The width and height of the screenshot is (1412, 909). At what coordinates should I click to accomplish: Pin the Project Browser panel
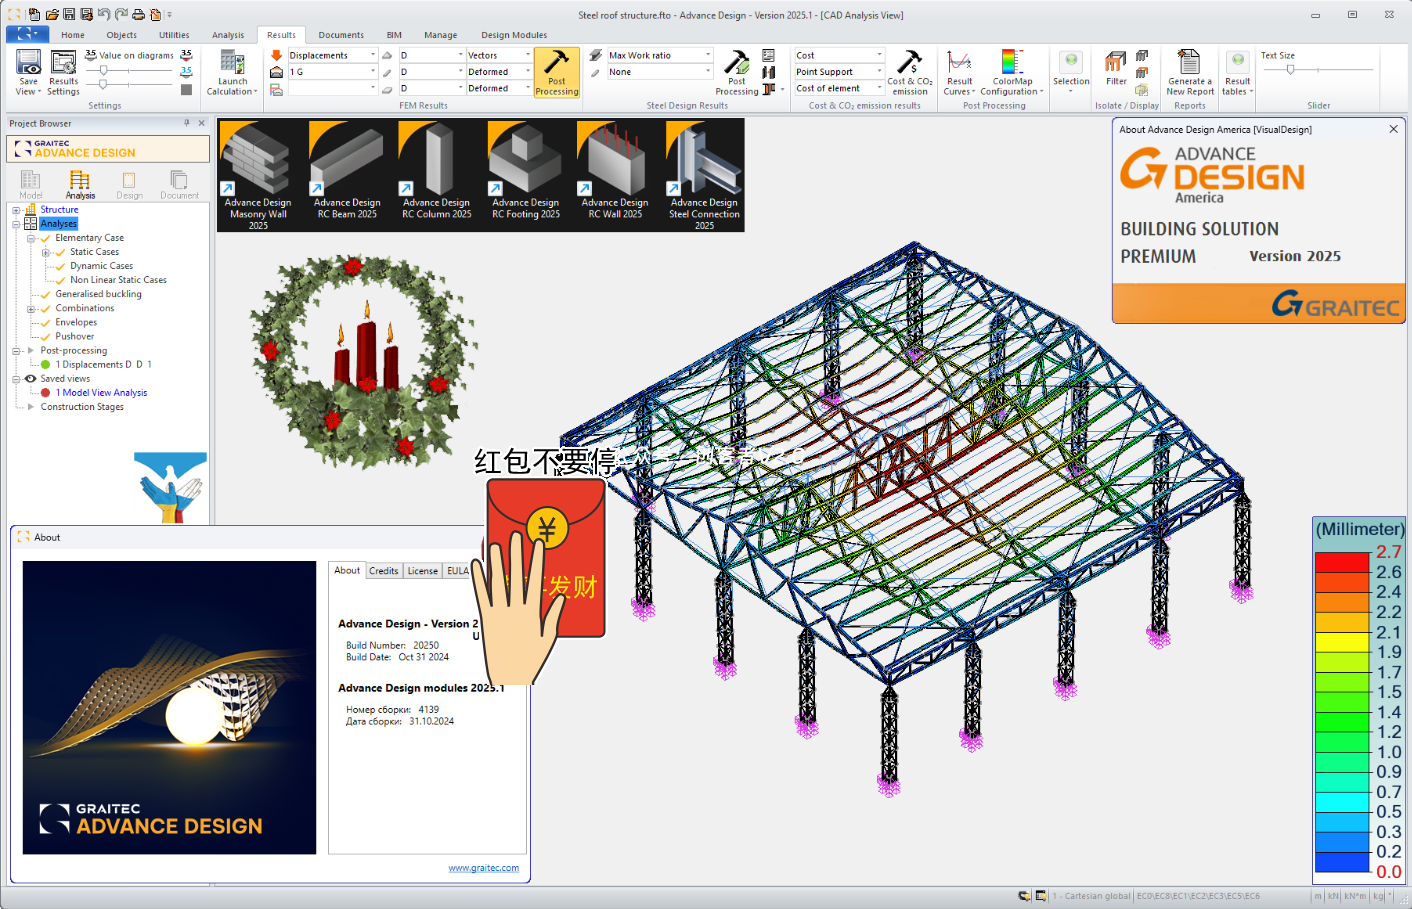click(x=186, y=123)
